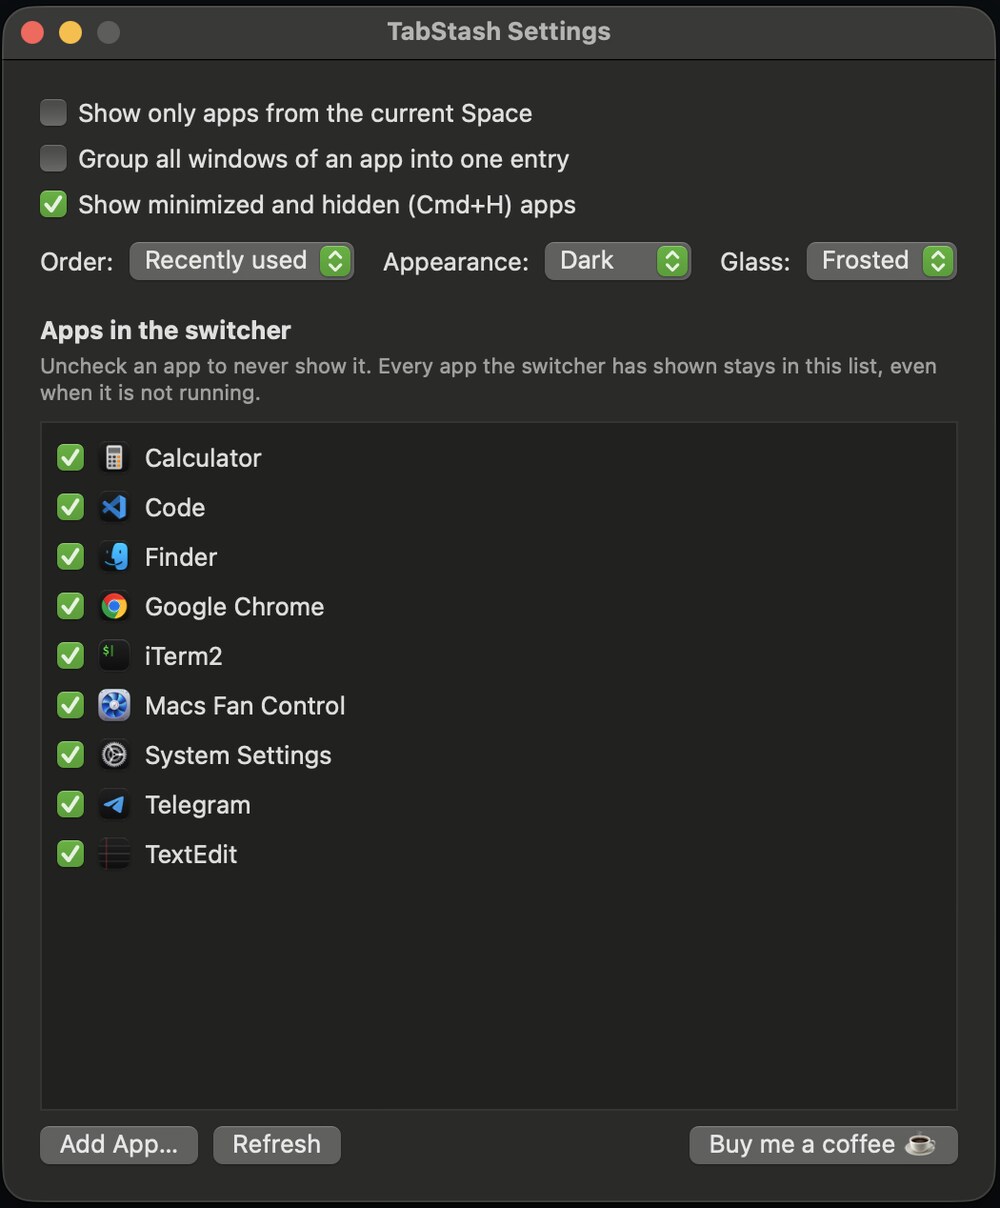This screenshot has height=1208, width=1000.
Task: Uncheck the Google Chrome checkbox
Action: 70,606
